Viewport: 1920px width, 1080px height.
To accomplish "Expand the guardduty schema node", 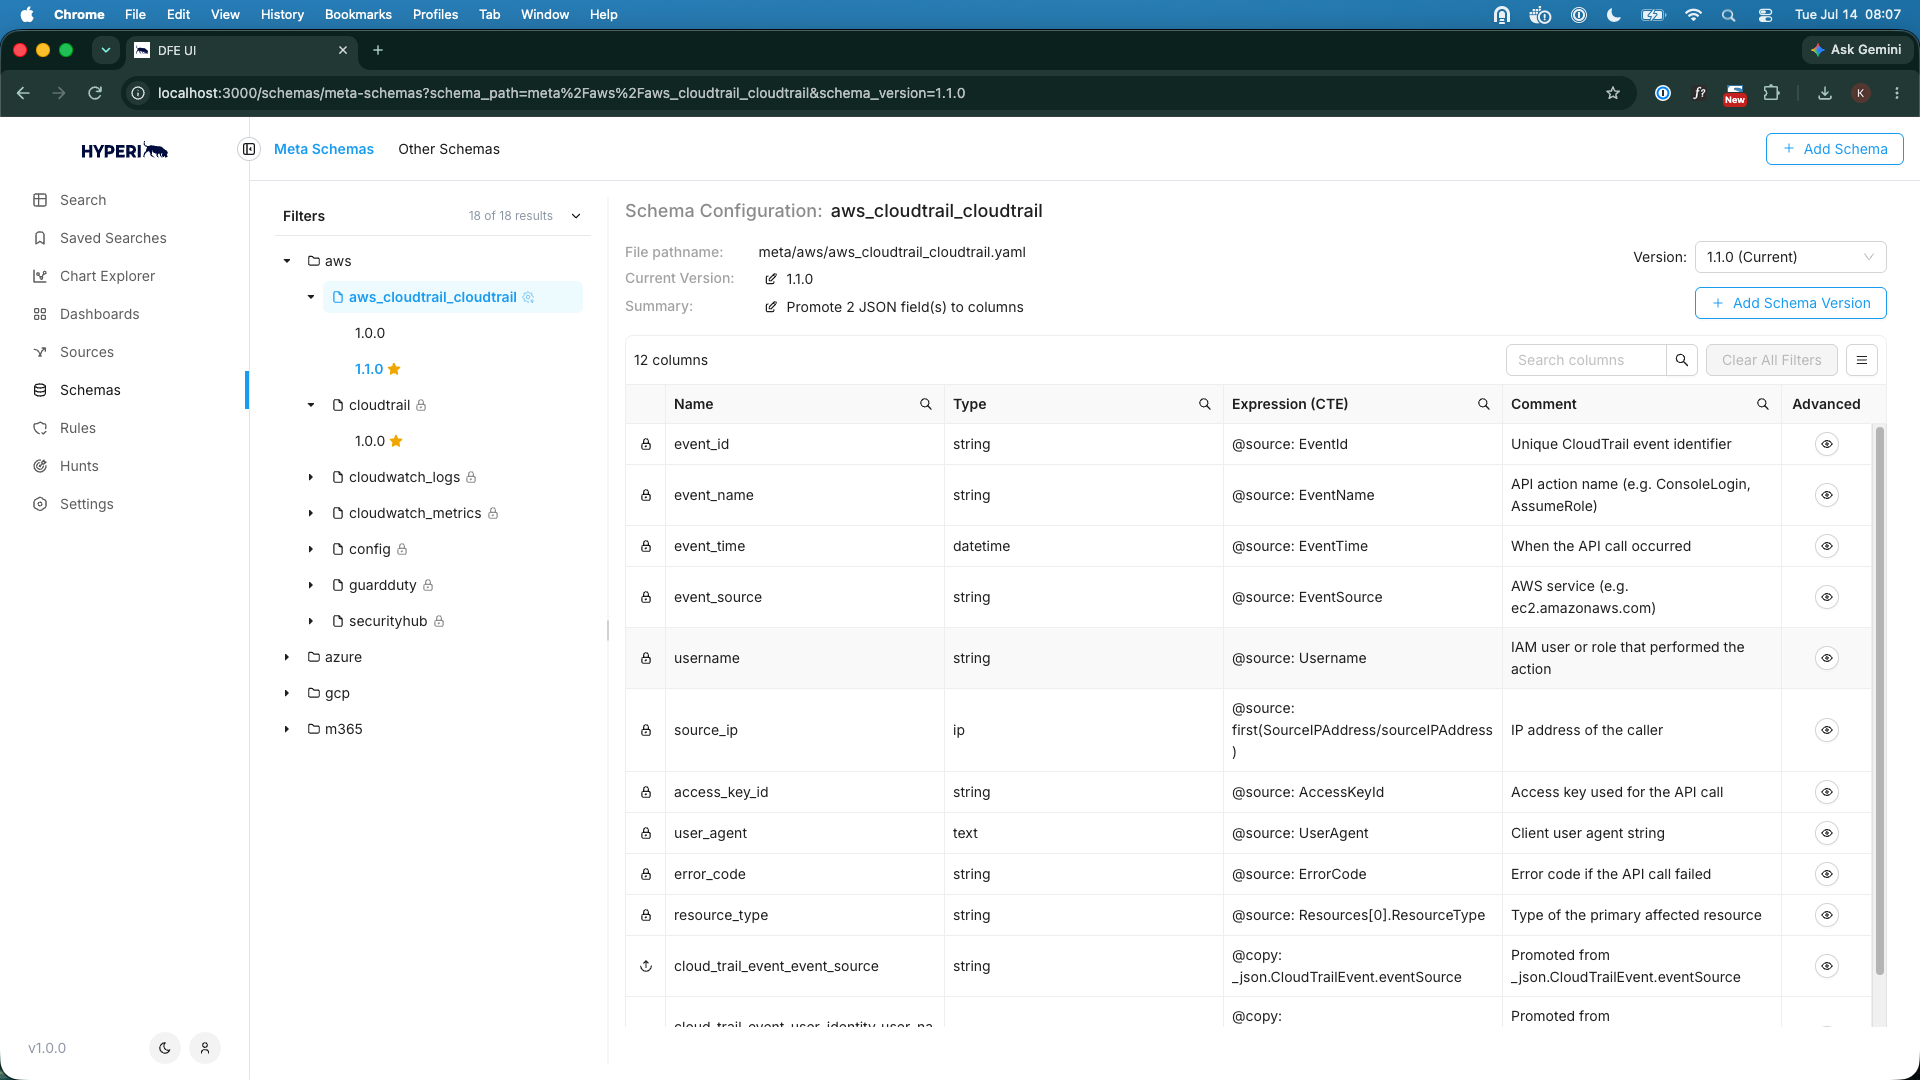I will pos(311,585).
